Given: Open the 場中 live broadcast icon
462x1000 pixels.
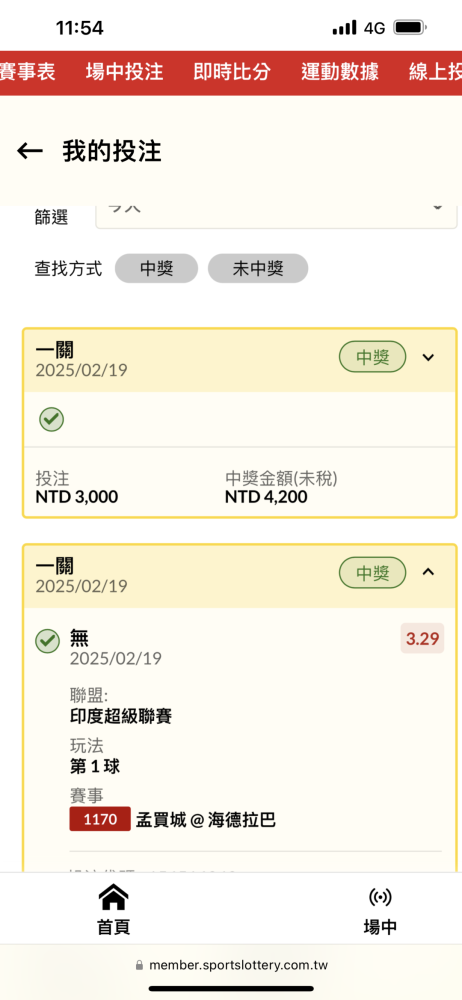Looking at the screenshot, I should click(x=380, y=898).
